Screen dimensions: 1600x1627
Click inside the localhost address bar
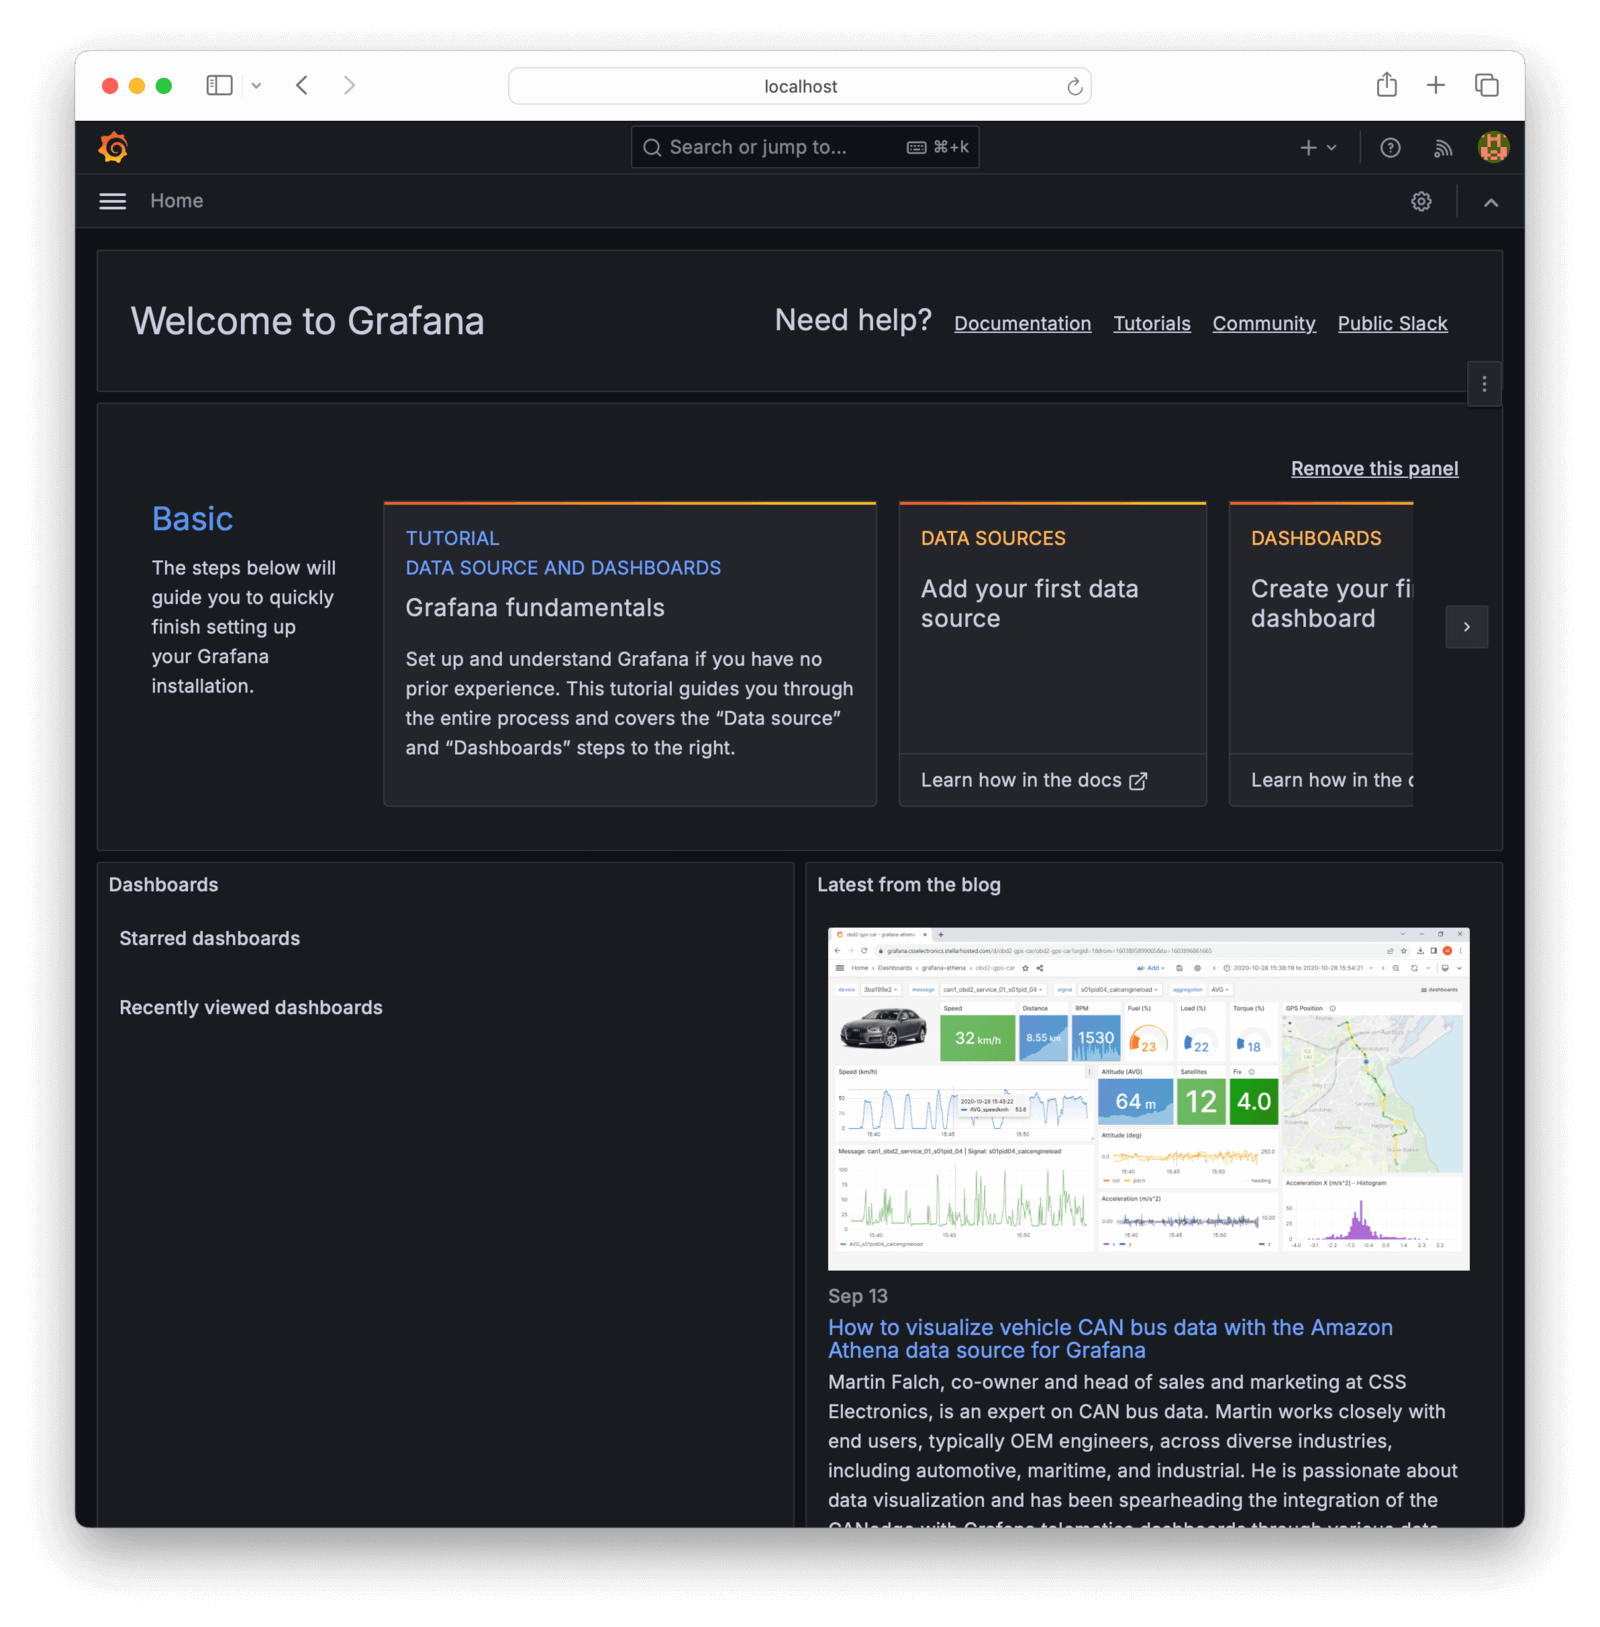tap(799, 86)
